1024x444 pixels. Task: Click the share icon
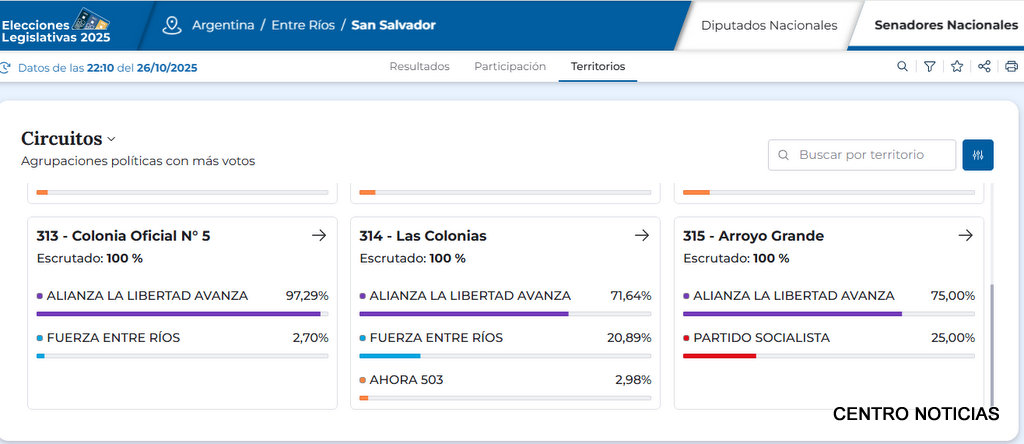point(984,67)
